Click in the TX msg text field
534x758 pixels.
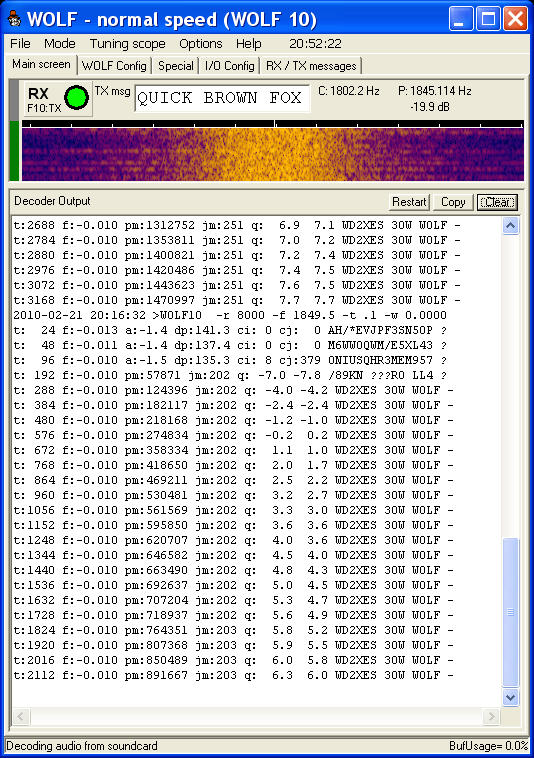pos(222,98)
